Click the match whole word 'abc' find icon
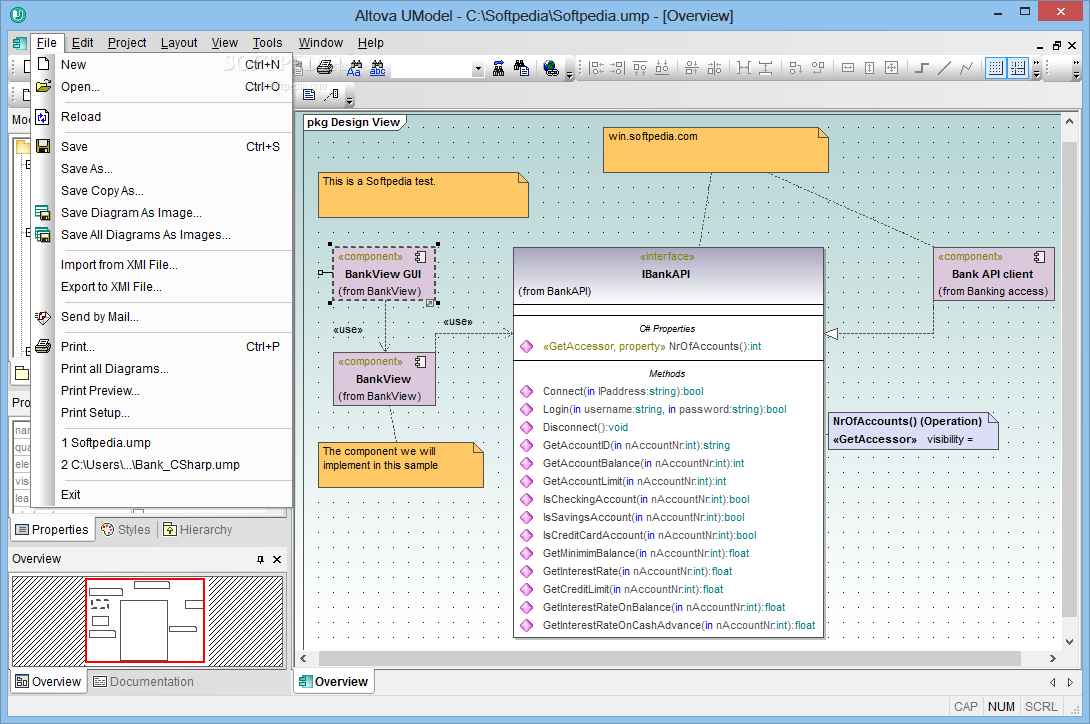Viewport: 1090px width, 724px height. pyautogui.click(x=377, y=67)
